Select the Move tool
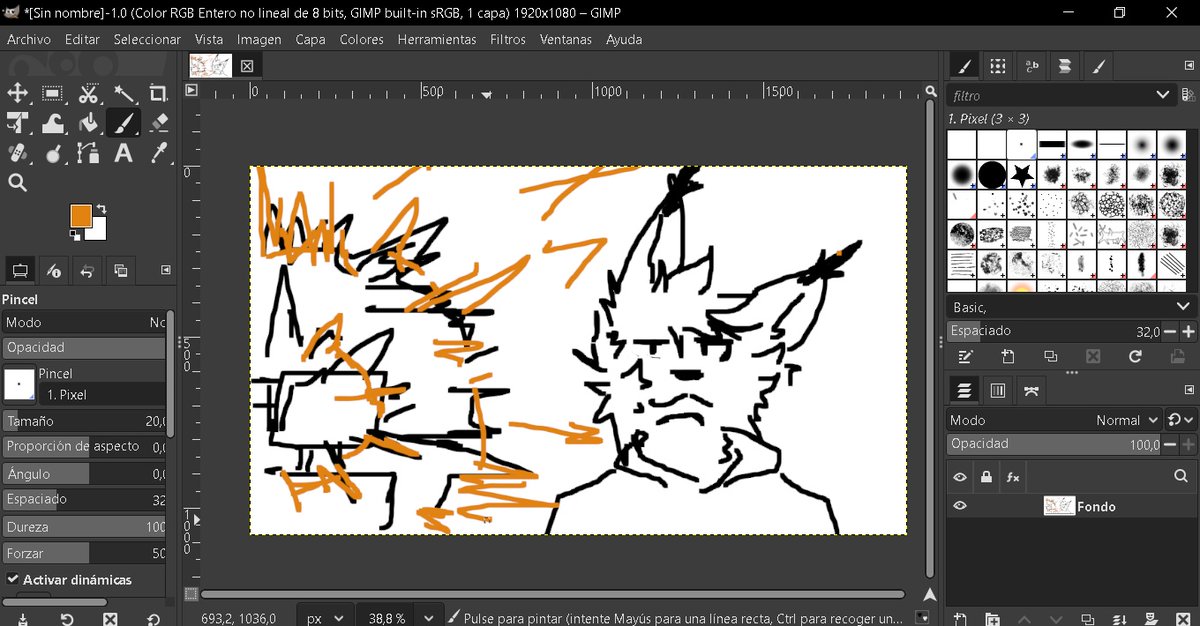Viewport: 1200px width, 626px height. (18, 93)
